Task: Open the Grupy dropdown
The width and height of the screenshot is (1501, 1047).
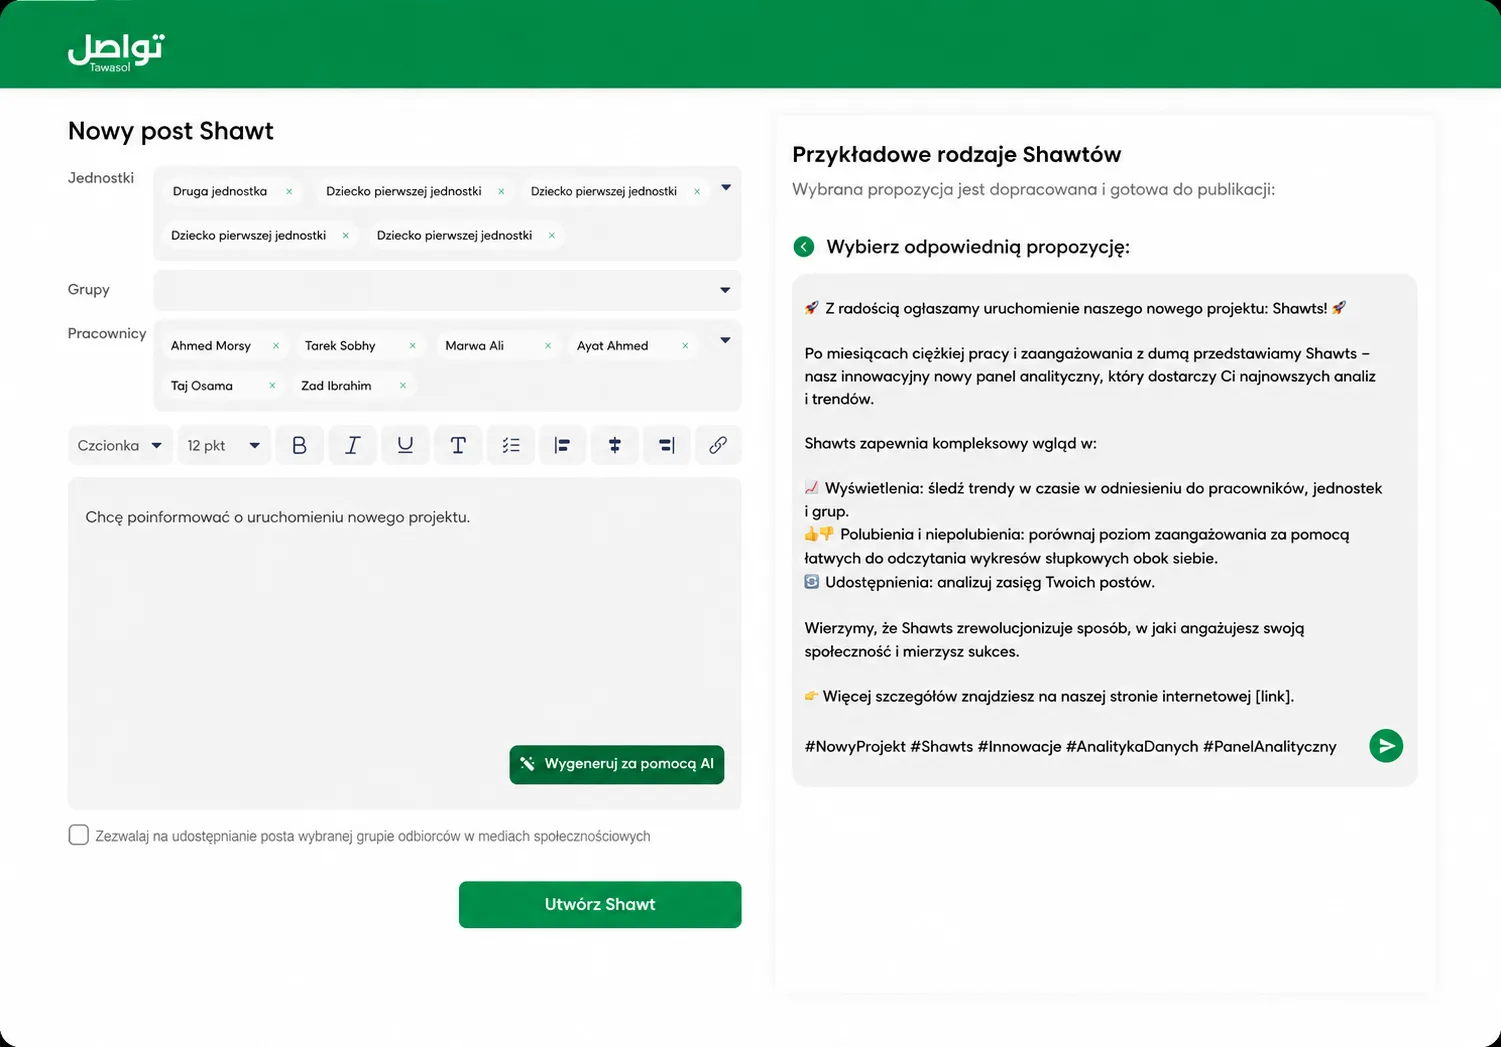Action: [x=447, y=290]
